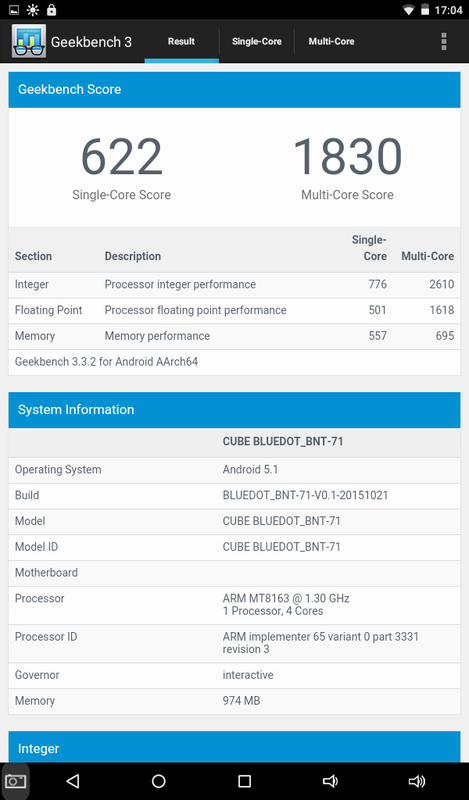
Task: Tap the Wi-Fi status icon
Action: (408, 10)
